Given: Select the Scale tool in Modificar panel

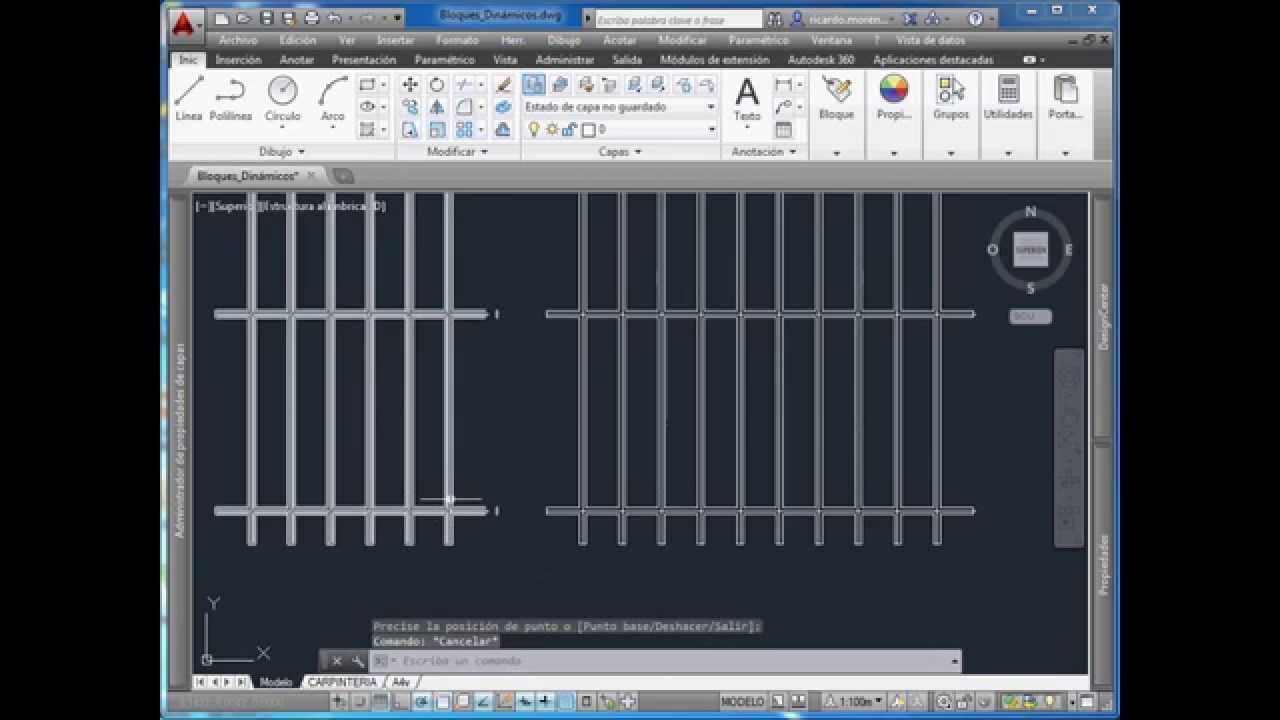Looking at the screenshot, I should click(437, 129).
